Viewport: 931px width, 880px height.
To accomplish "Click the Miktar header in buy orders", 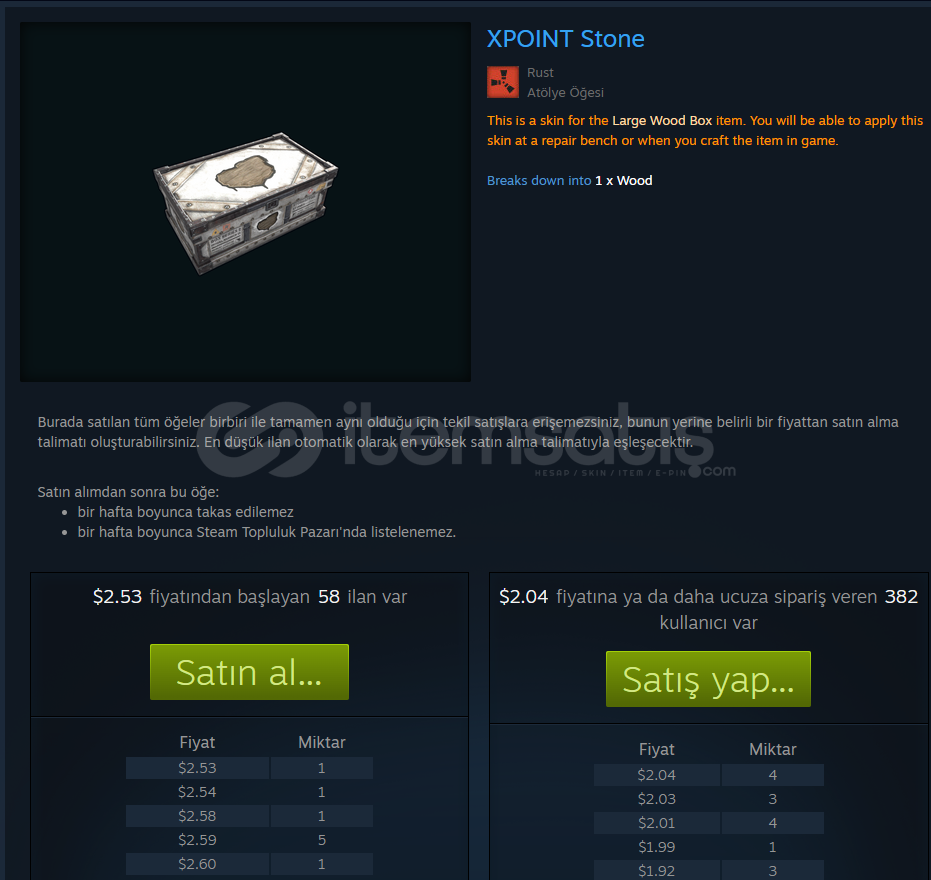I will click(x=772, y=749).
